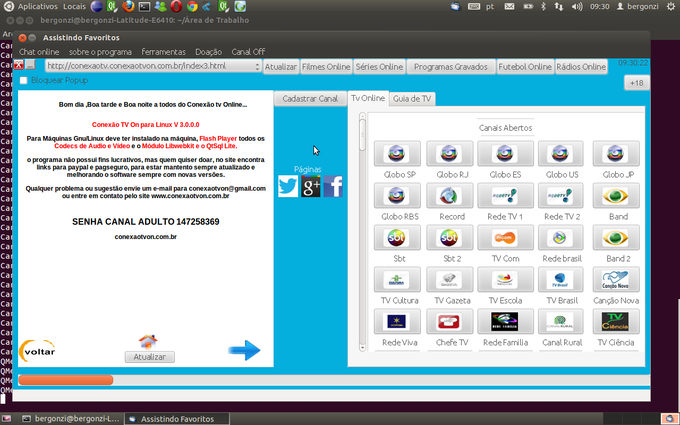The width and height of the screenshot is (680, 425).
Task: Click the red X stop button beside URL
Action: tap(18, 65)
